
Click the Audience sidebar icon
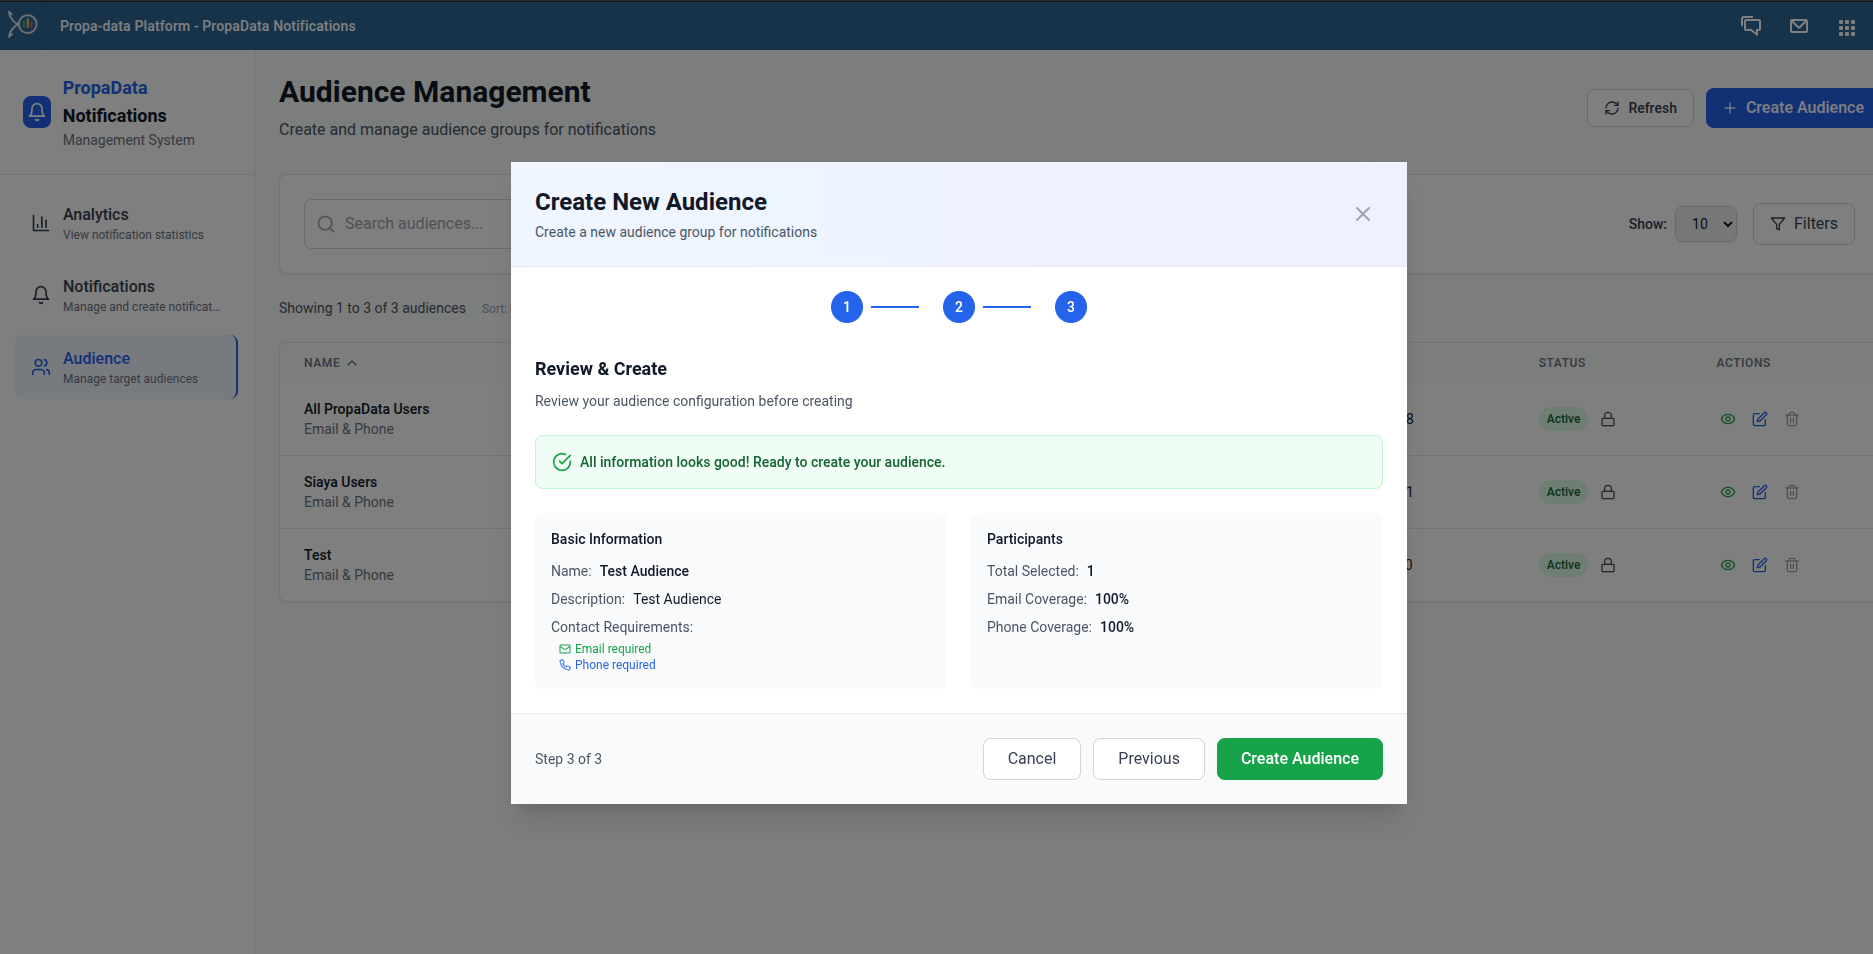point(40,366)
